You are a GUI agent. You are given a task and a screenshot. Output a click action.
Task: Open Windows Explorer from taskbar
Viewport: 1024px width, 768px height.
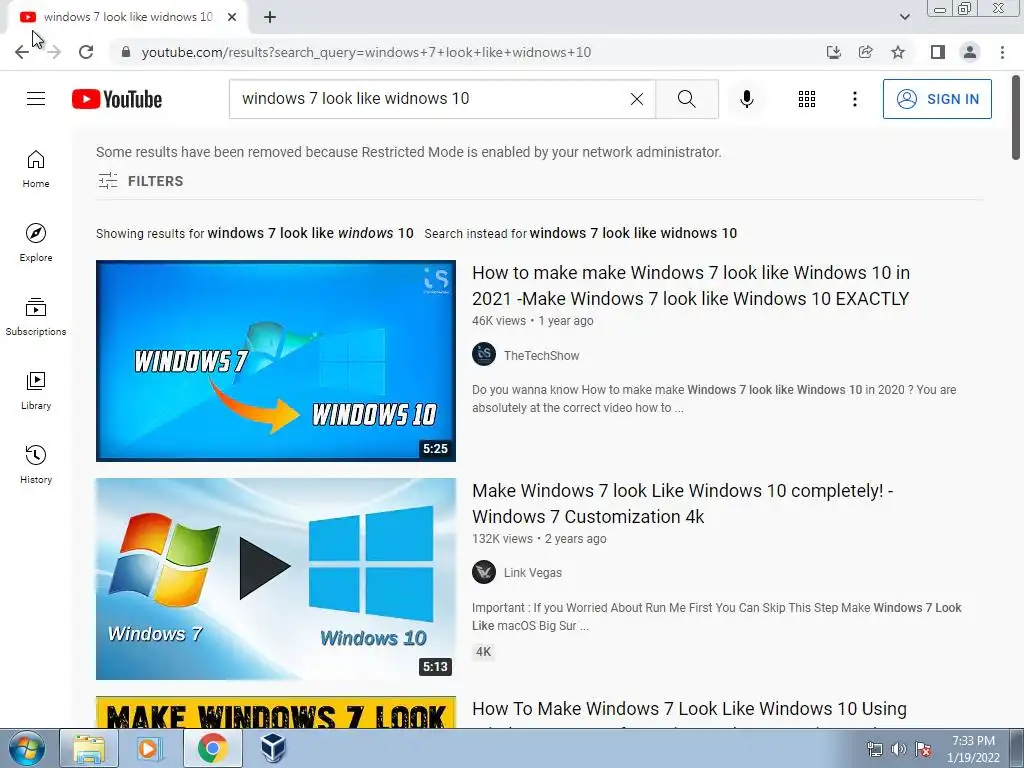pyautogui.click(x=89, y=748)
